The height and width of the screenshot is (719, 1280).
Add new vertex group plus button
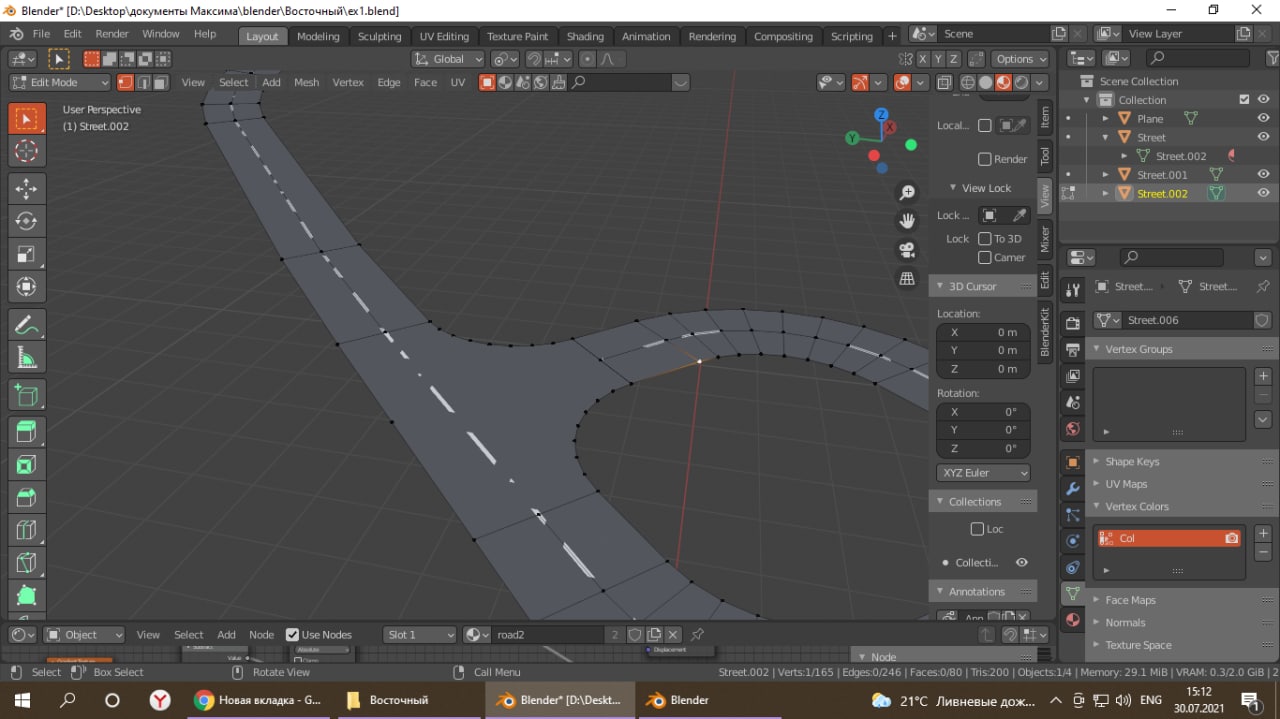(1263, 376)
